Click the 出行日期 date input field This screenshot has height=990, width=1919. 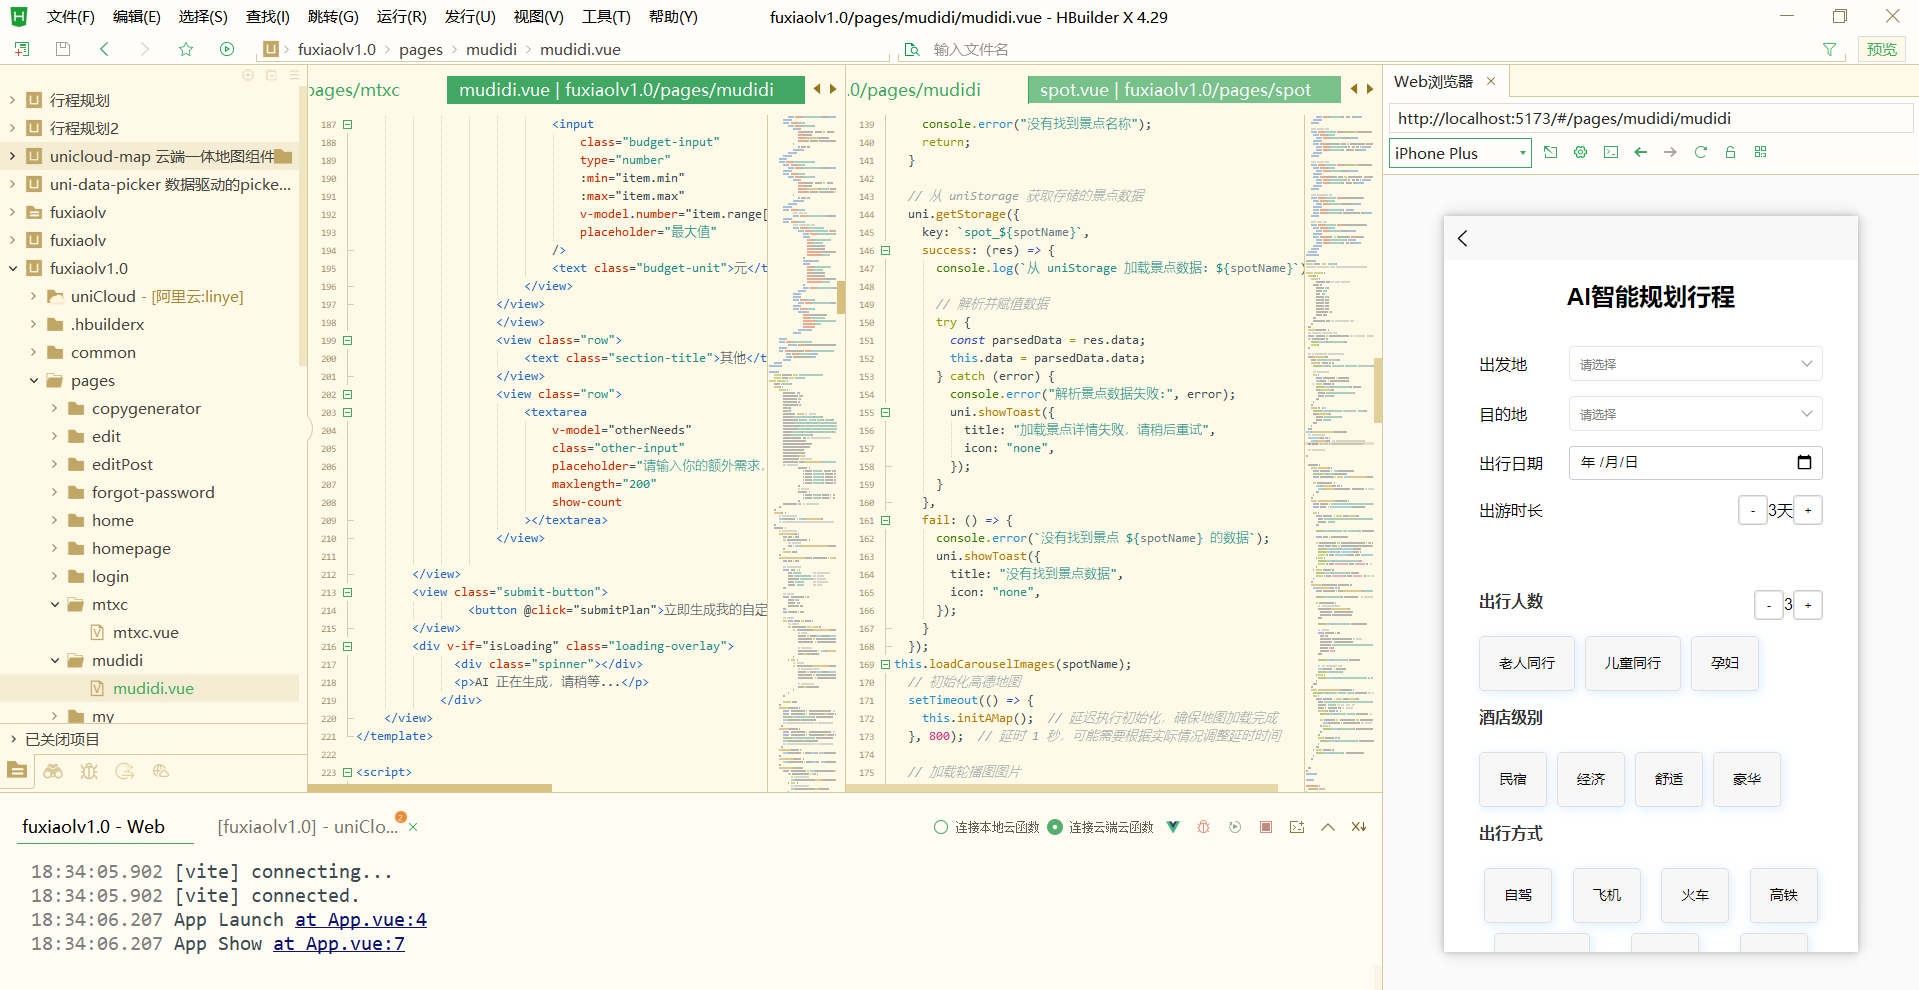pyautogui.click(x=1695, y=462)
